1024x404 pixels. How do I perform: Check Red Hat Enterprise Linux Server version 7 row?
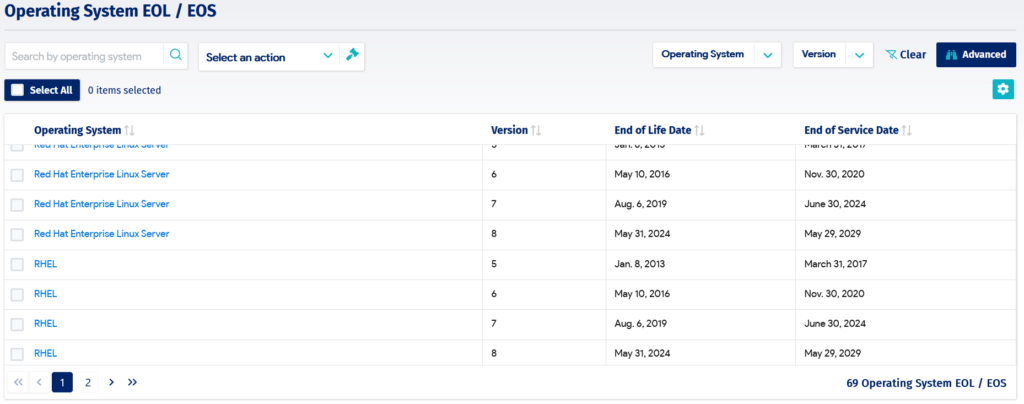point(18,204)
